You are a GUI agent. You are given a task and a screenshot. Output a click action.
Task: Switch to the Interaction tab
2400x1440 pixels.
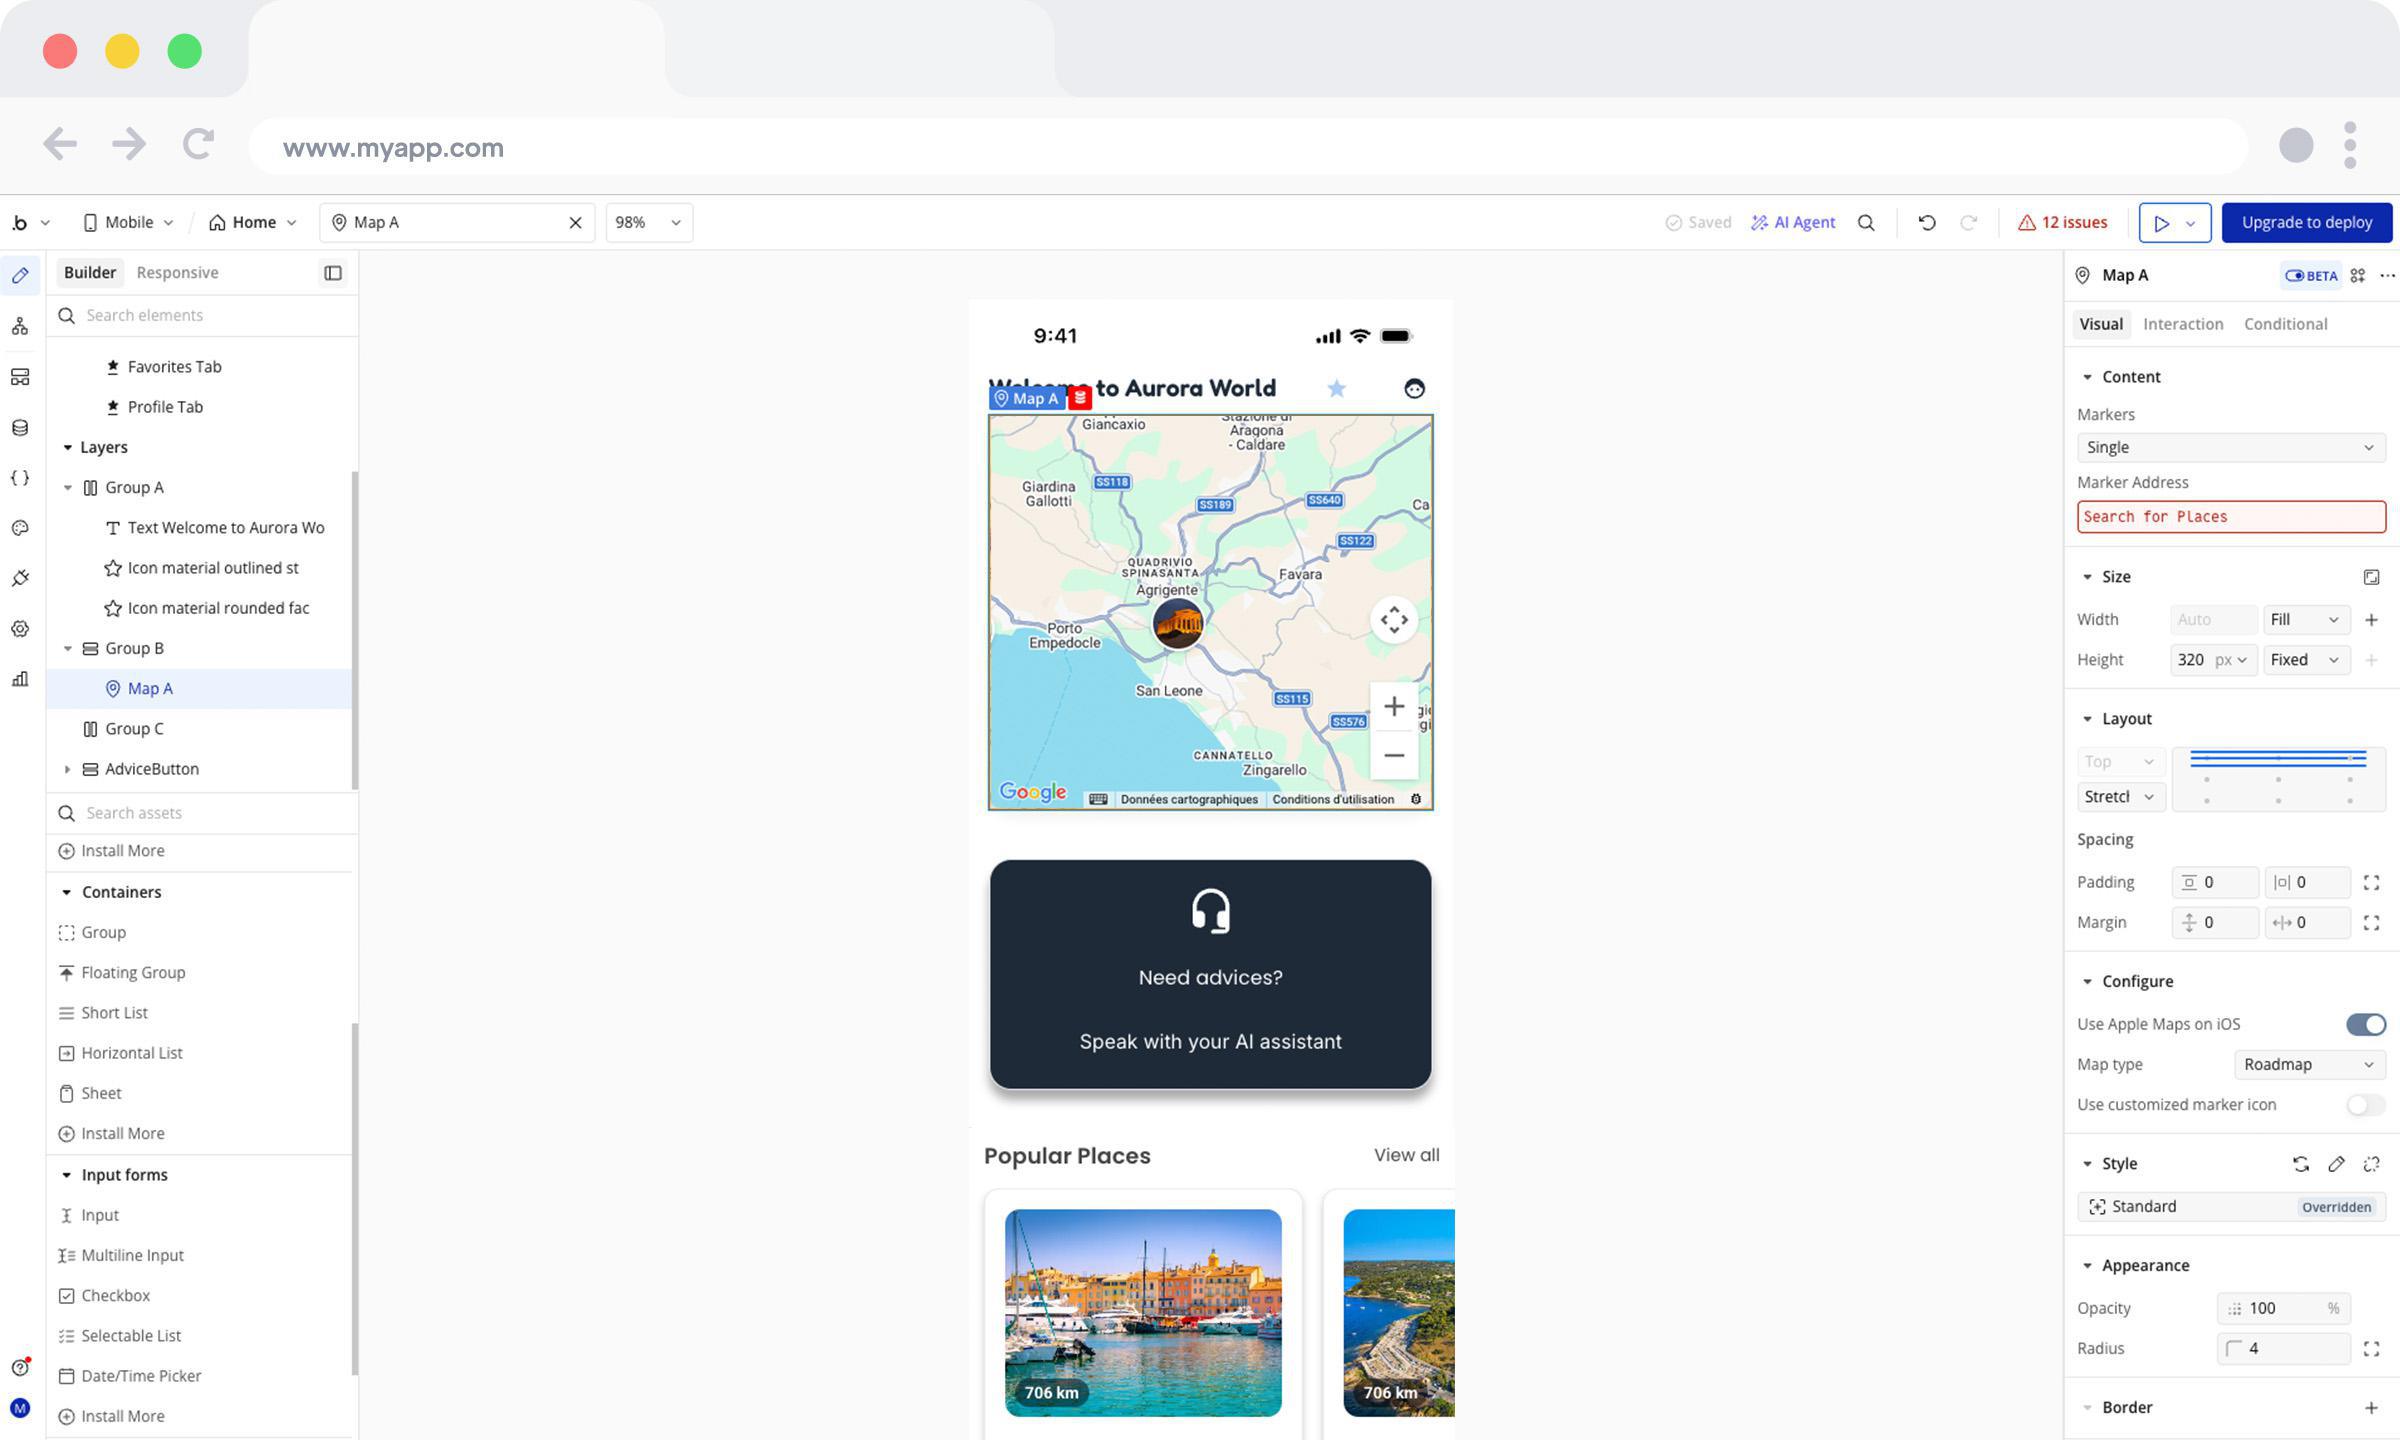pos(2182,324)
